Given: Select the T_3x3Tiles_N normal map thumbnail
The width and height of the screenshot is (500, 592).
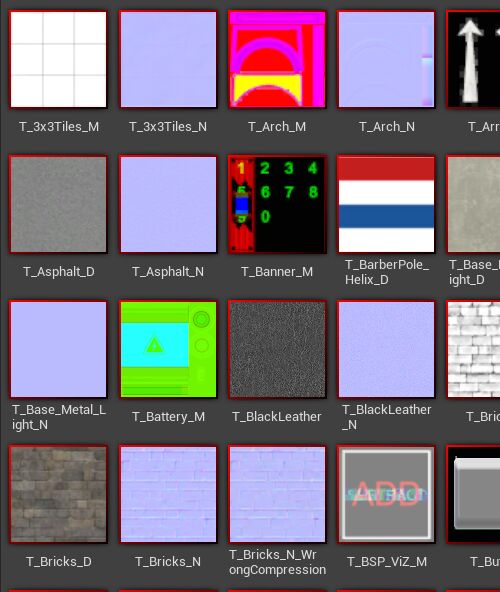Looking at the screenshot, I should pyautogui.click(x=168, y=59).
